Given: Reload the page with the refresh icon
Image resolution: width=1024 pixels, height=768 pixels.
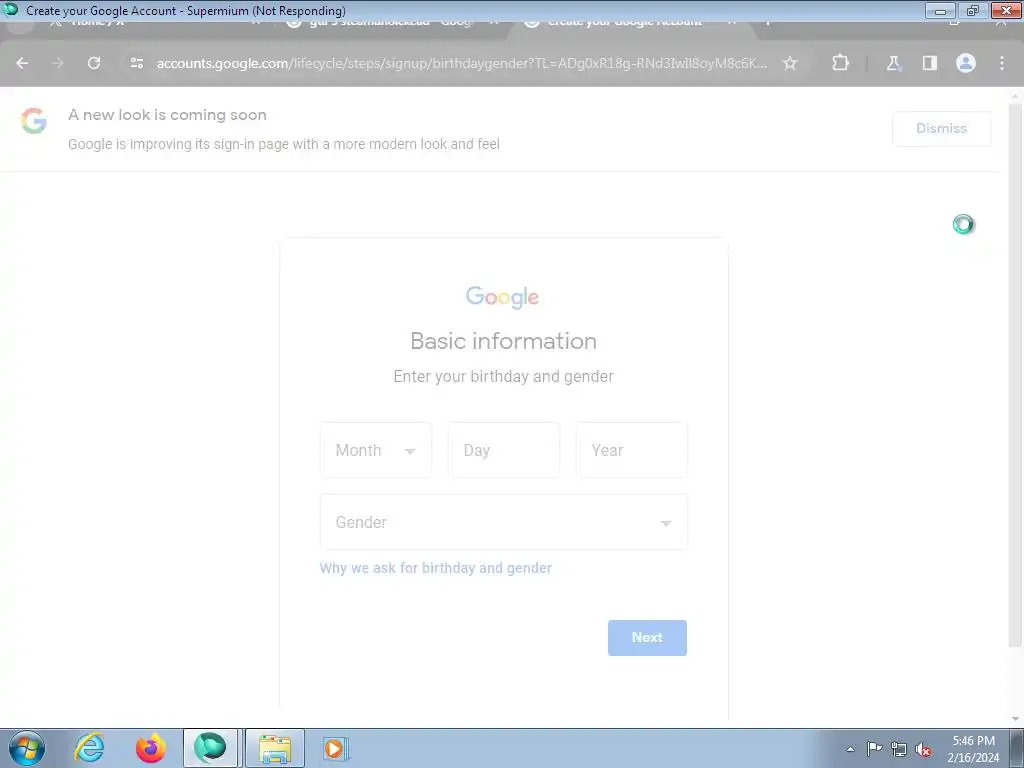Looking at the screenshot, I should point(94,63).
